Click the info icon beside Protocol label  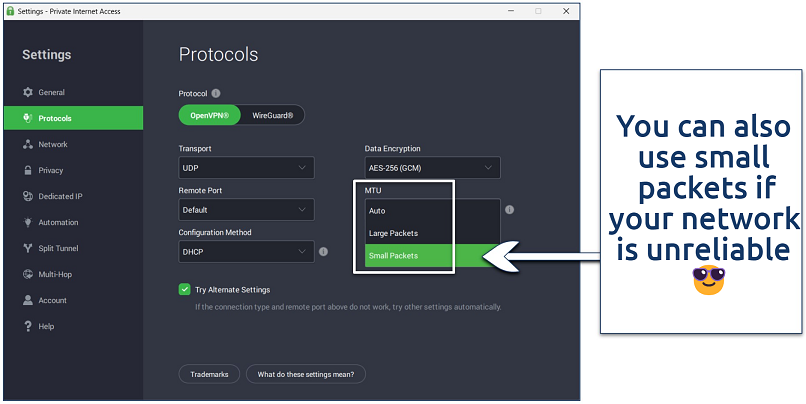216,93
